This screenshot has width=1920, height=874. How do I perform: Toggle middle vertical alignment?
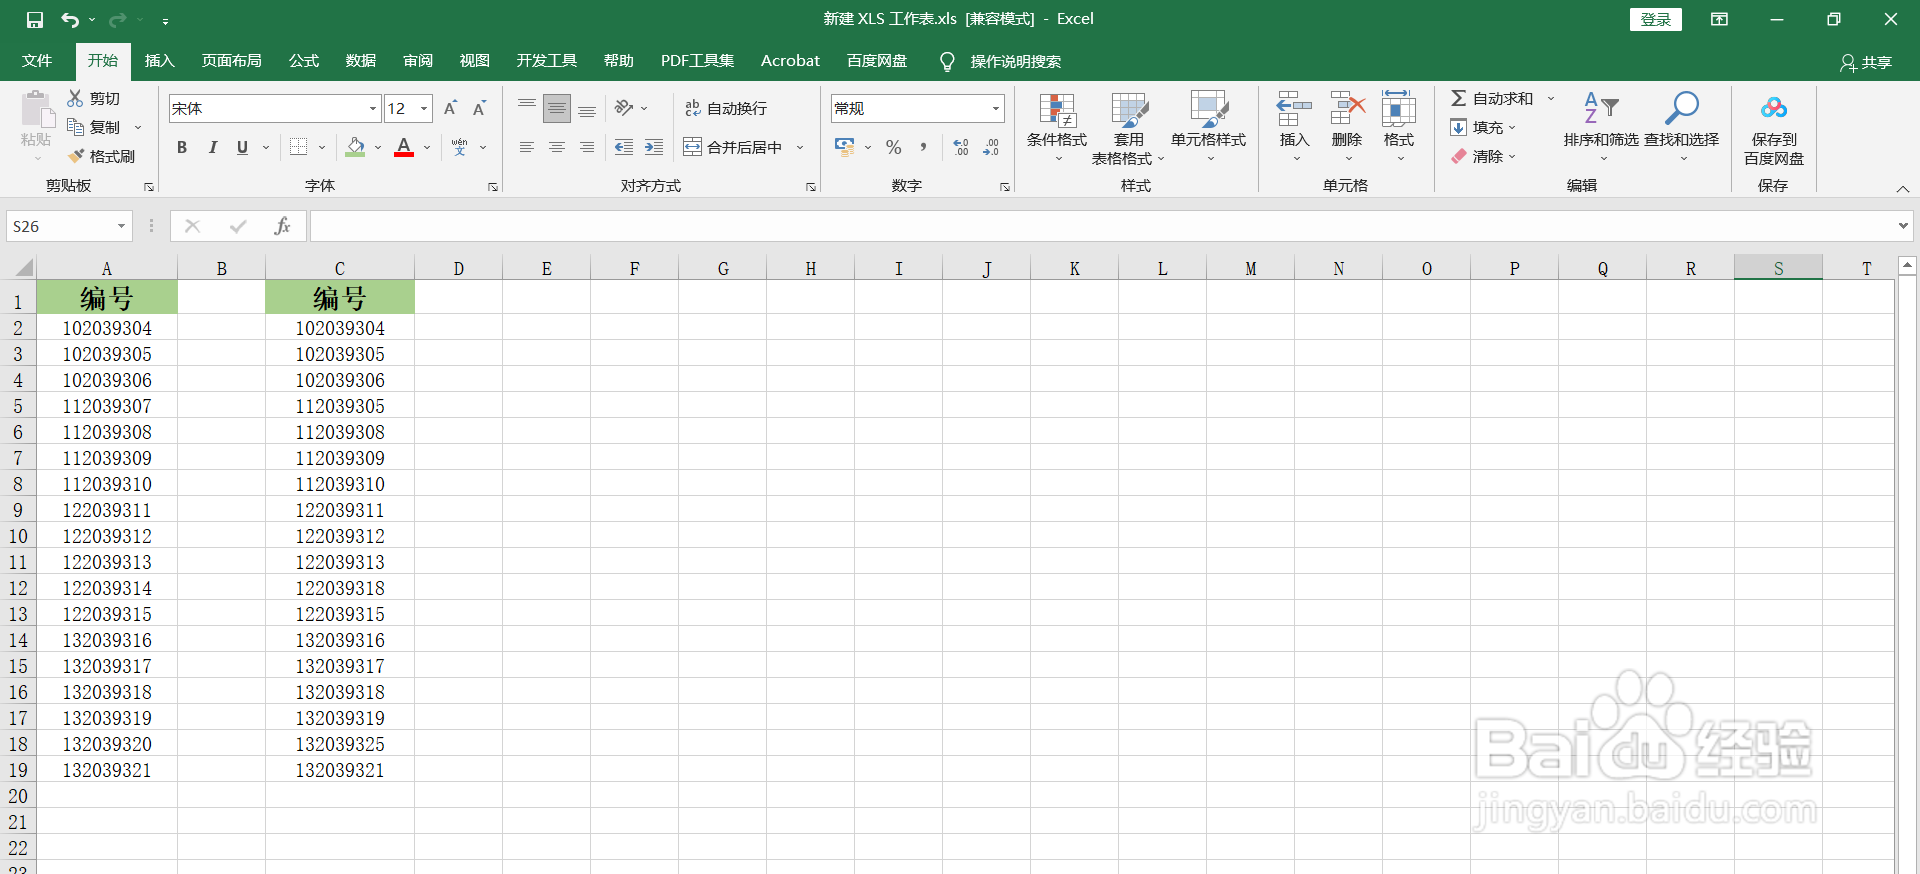[557, 108]
